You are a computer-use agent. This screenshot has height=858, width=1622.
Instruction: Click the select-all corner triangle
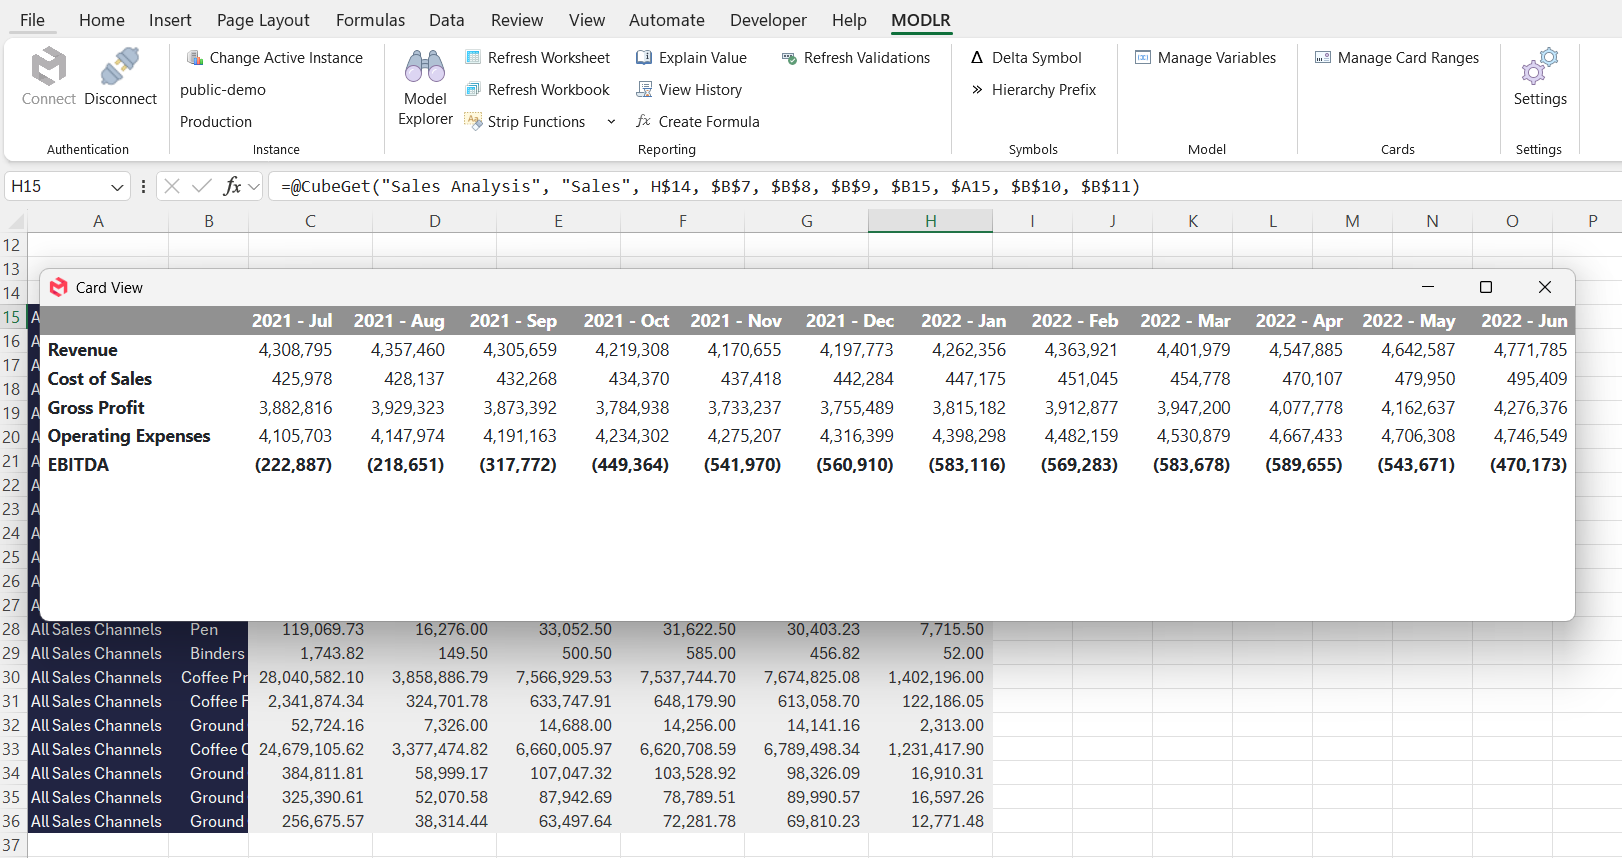pos(15,221)
